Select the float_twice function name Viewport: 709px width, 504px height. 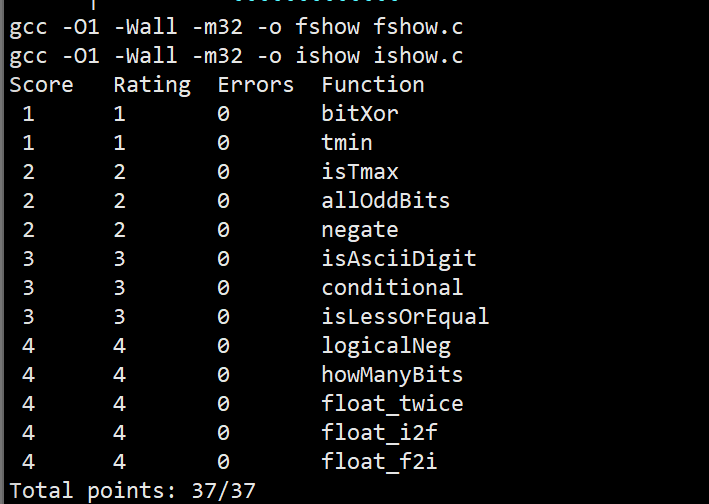pyautogui.click(x=392, y=404)
